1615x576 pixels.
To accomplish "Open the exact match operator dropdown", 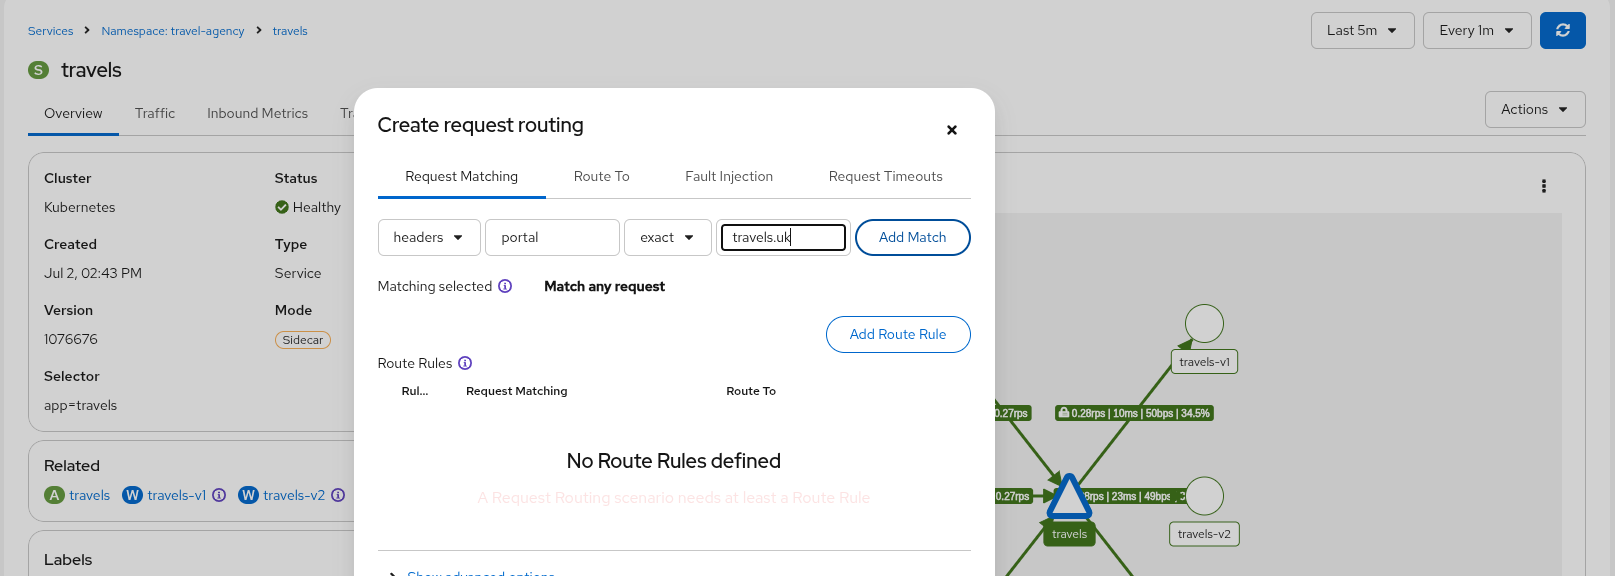I will (x=667, y=238).
